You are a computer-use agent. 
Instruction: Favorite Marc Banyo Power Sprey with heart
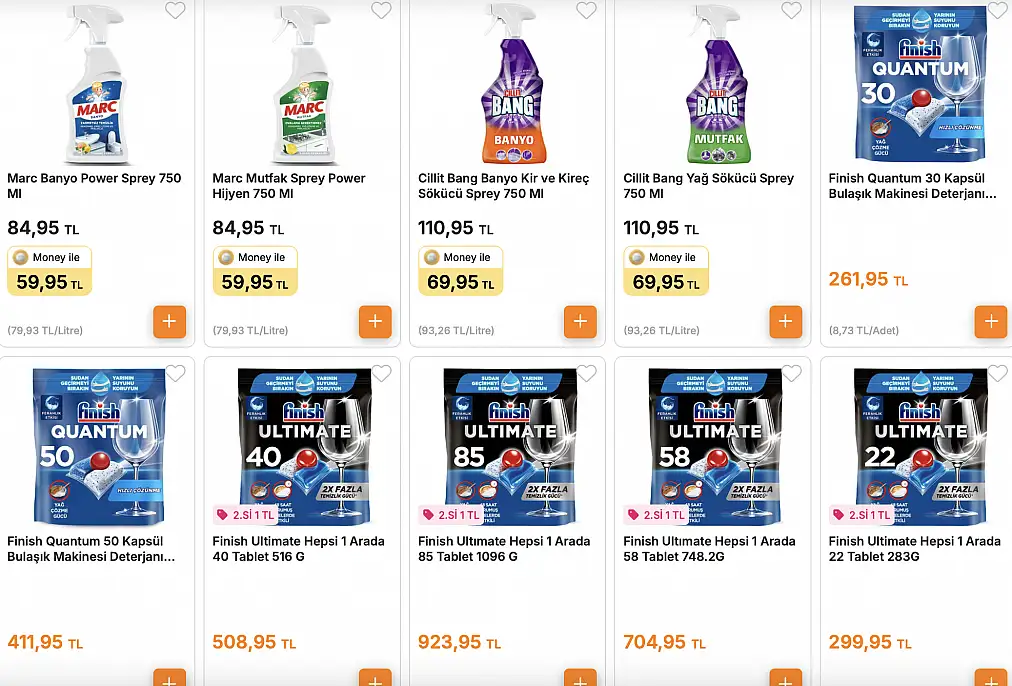tap(176, 10)
